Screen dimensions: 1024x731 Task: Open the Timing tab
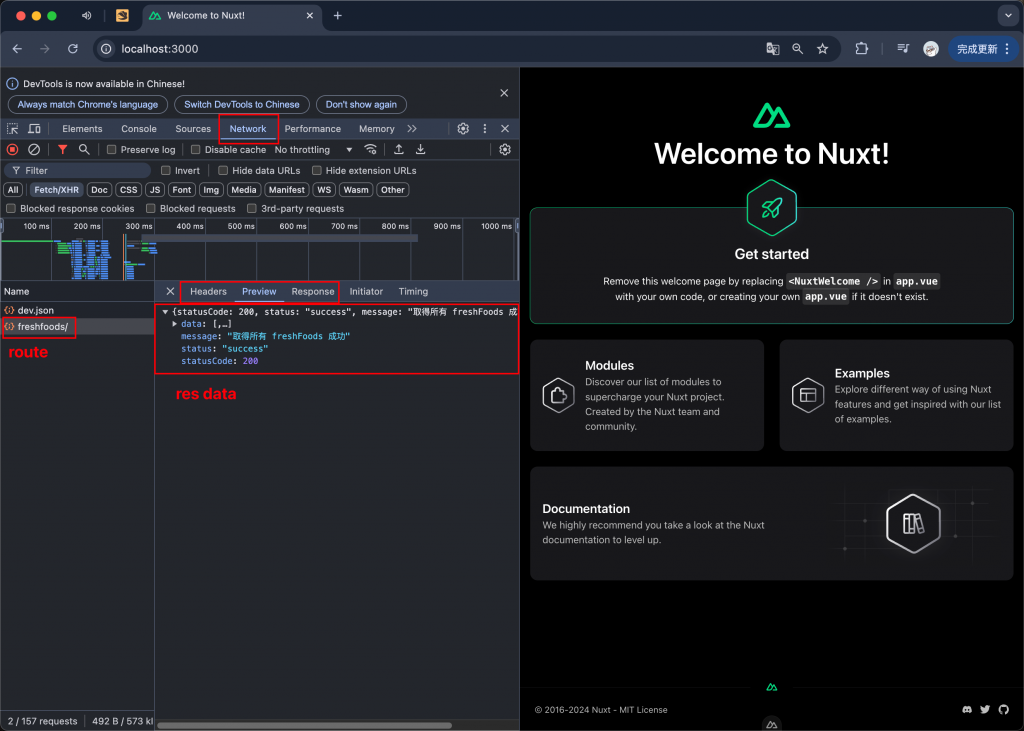click(x=413, y=291)
